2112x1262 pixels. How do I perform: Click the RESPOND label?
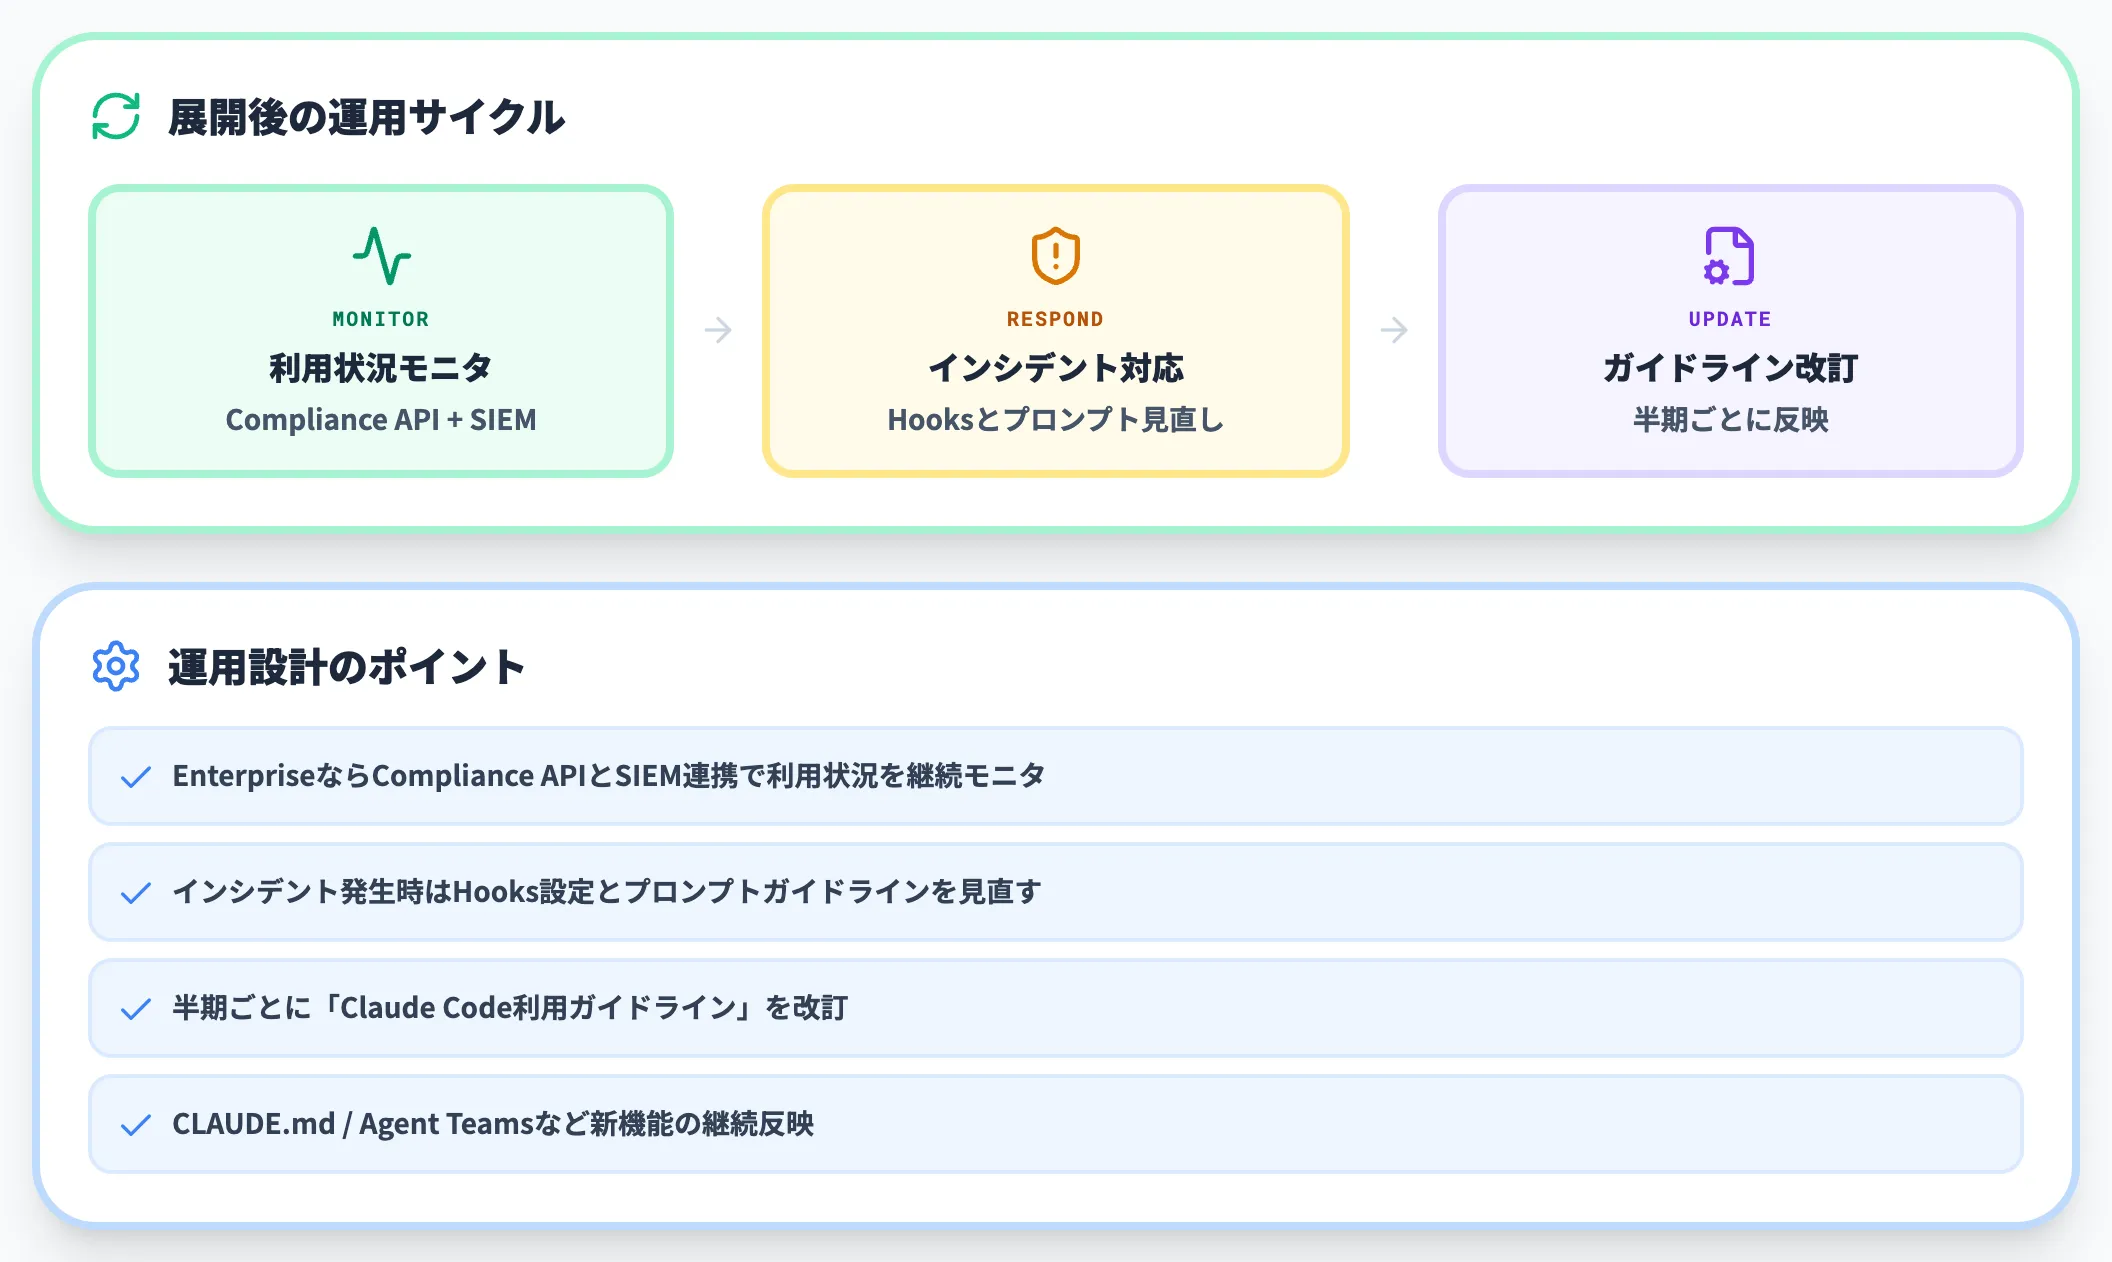click(x=1055, y=319)
